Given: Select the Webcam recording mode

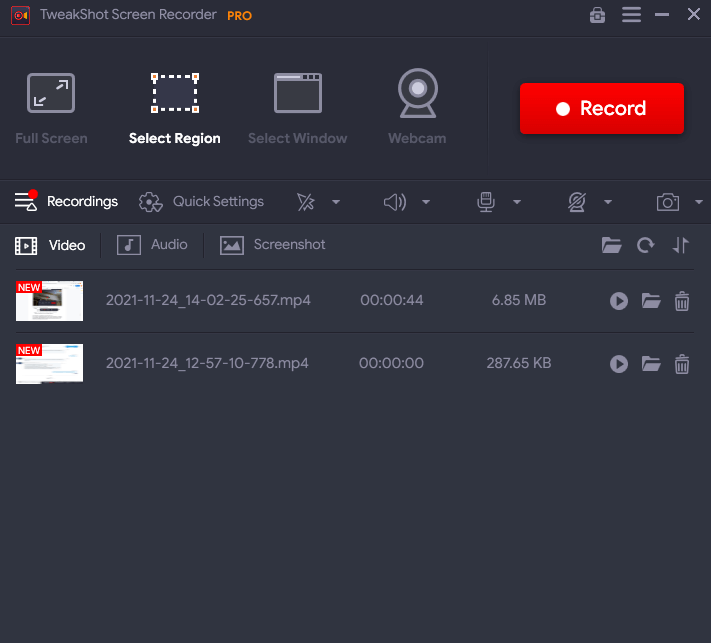Looking at the screenshot, I should click(x=417, y=108).
